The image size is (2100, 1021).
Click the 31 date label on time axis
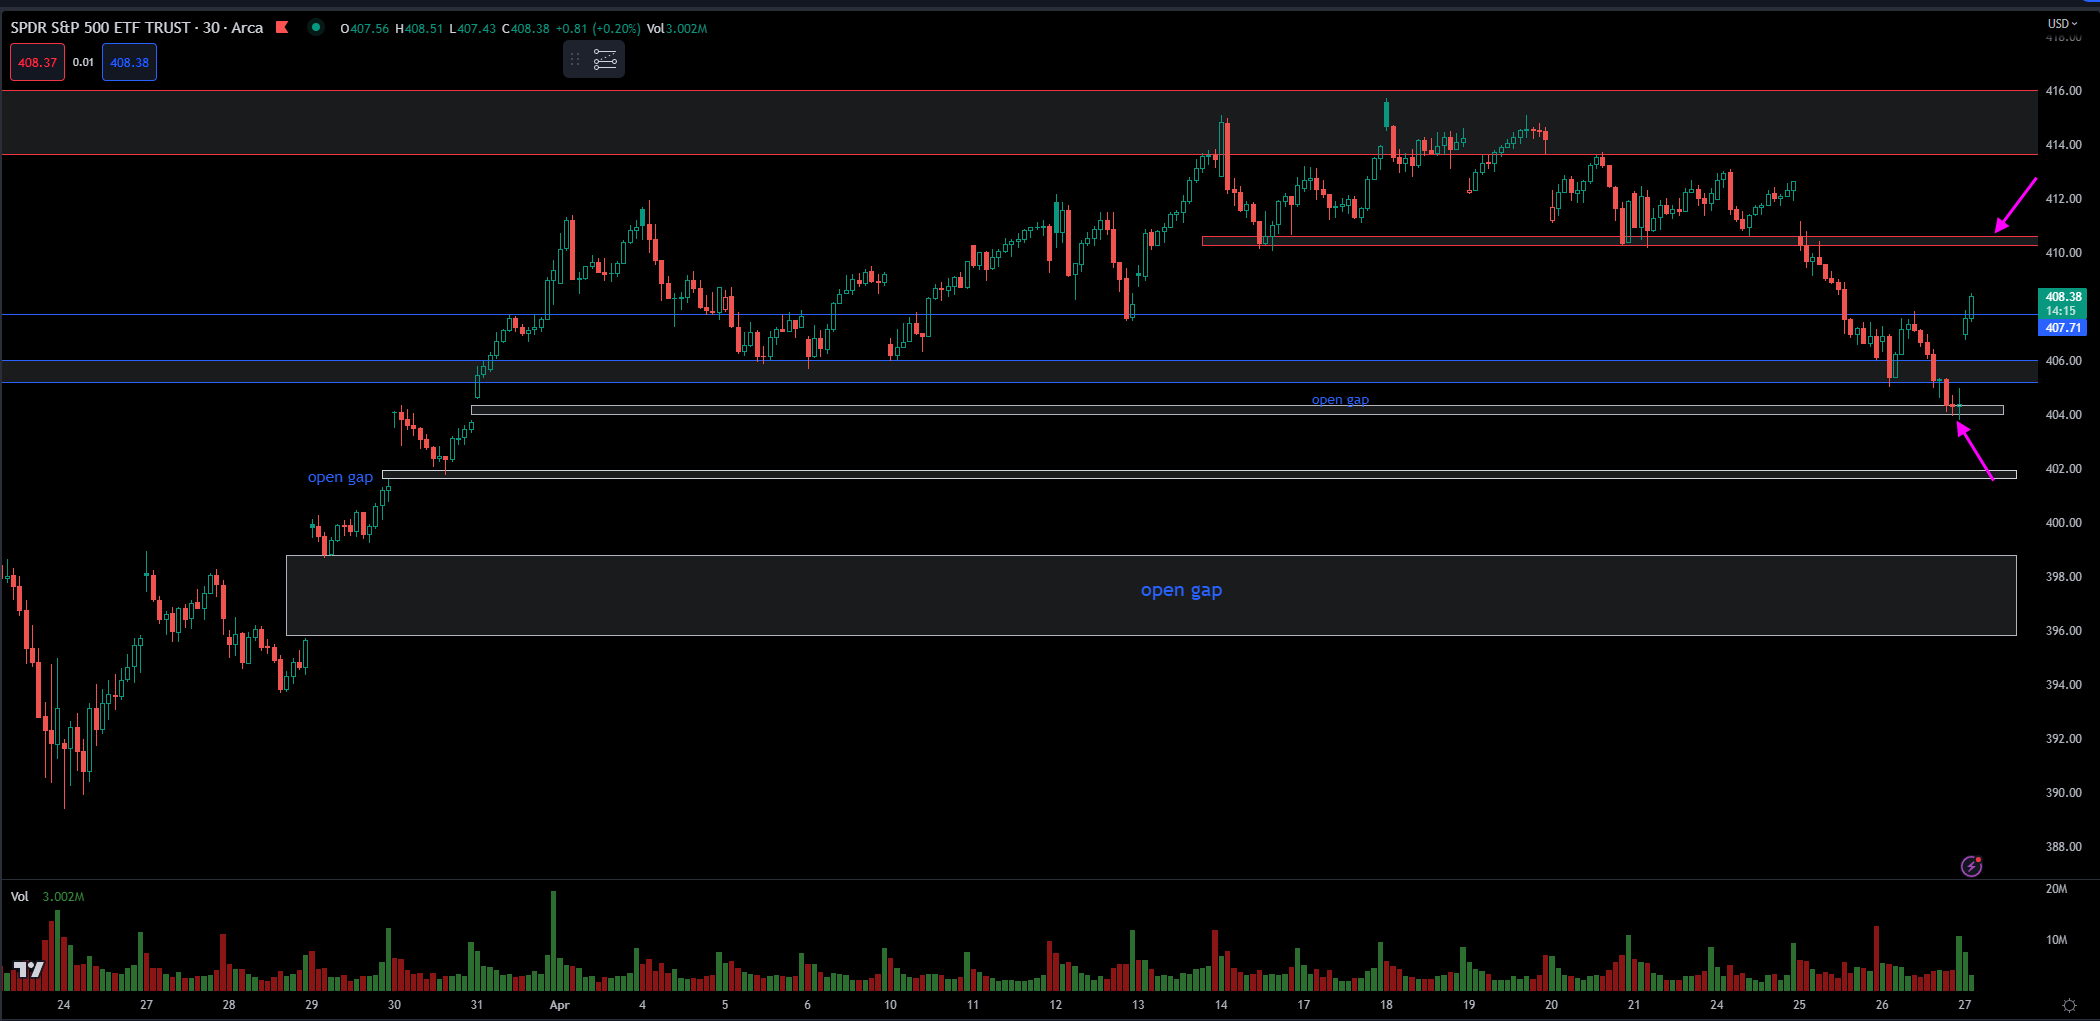(477, 1005)
